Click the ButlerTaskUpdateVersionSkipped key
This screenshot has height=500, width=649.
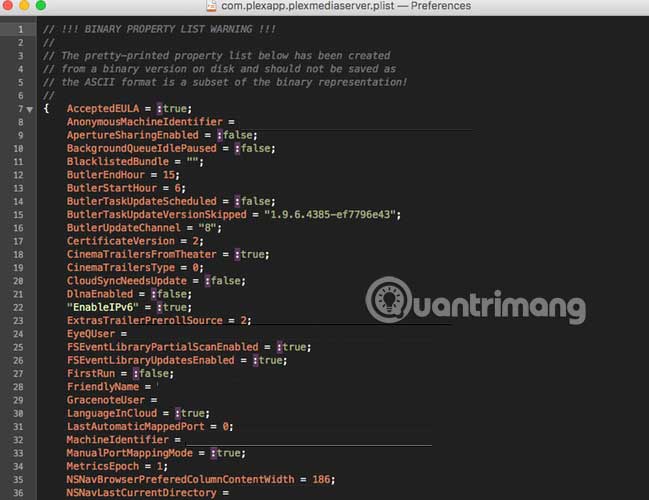(156, 215)
